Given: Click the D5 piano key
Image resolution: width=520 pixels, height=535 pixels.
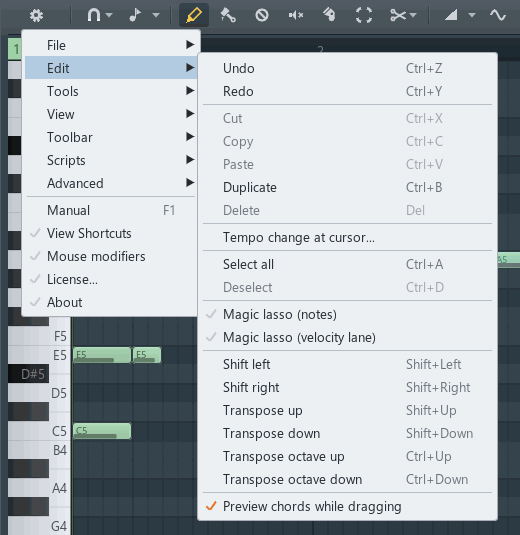Looking at the screenshot, I should click(39, 393).
